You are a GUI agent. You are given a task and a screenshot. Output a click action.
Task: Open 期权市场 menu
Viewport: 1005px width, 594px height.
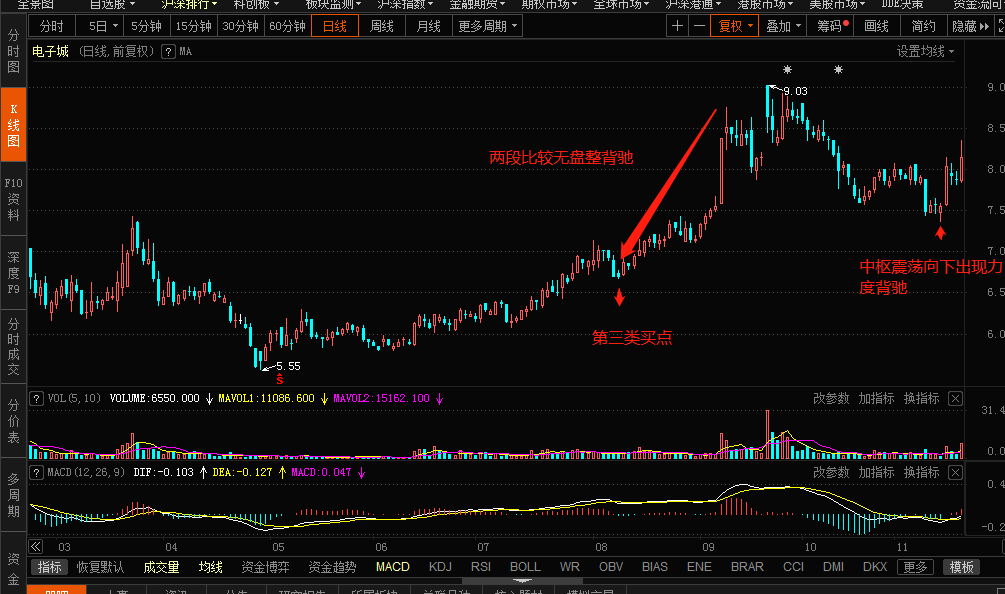pyautogui.click(x=549, y=4)
